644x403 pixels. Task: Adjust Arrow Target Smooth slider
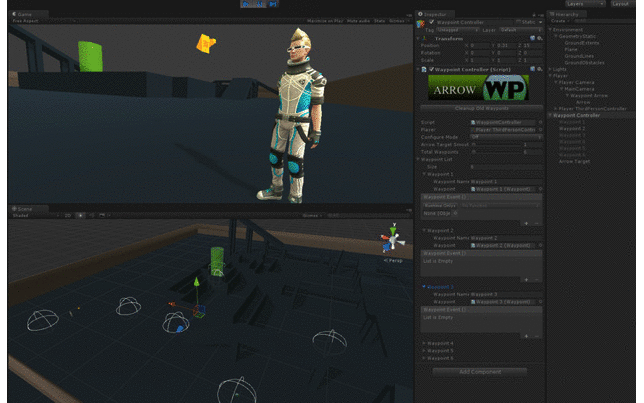pos(497,145)
